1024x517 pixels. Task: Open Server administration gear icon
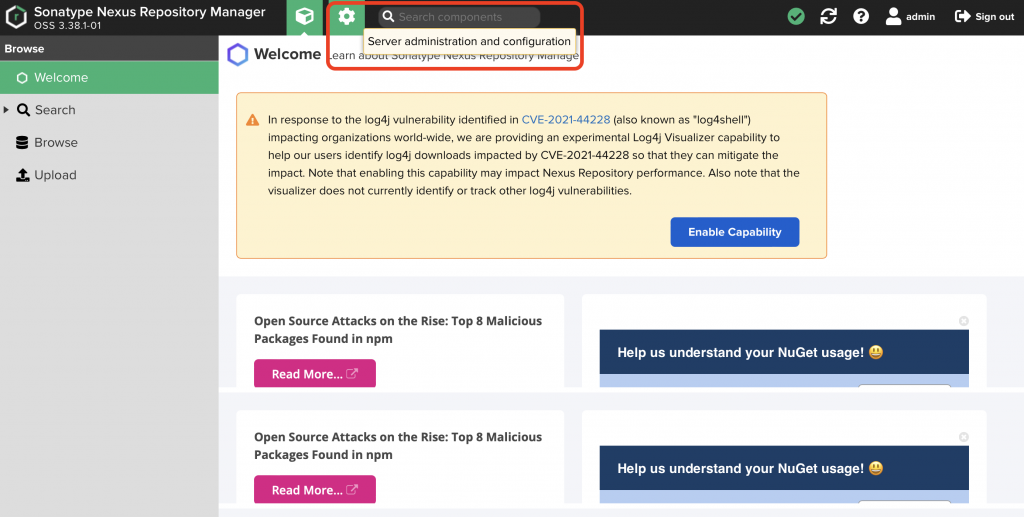click(x=347, y=17)
